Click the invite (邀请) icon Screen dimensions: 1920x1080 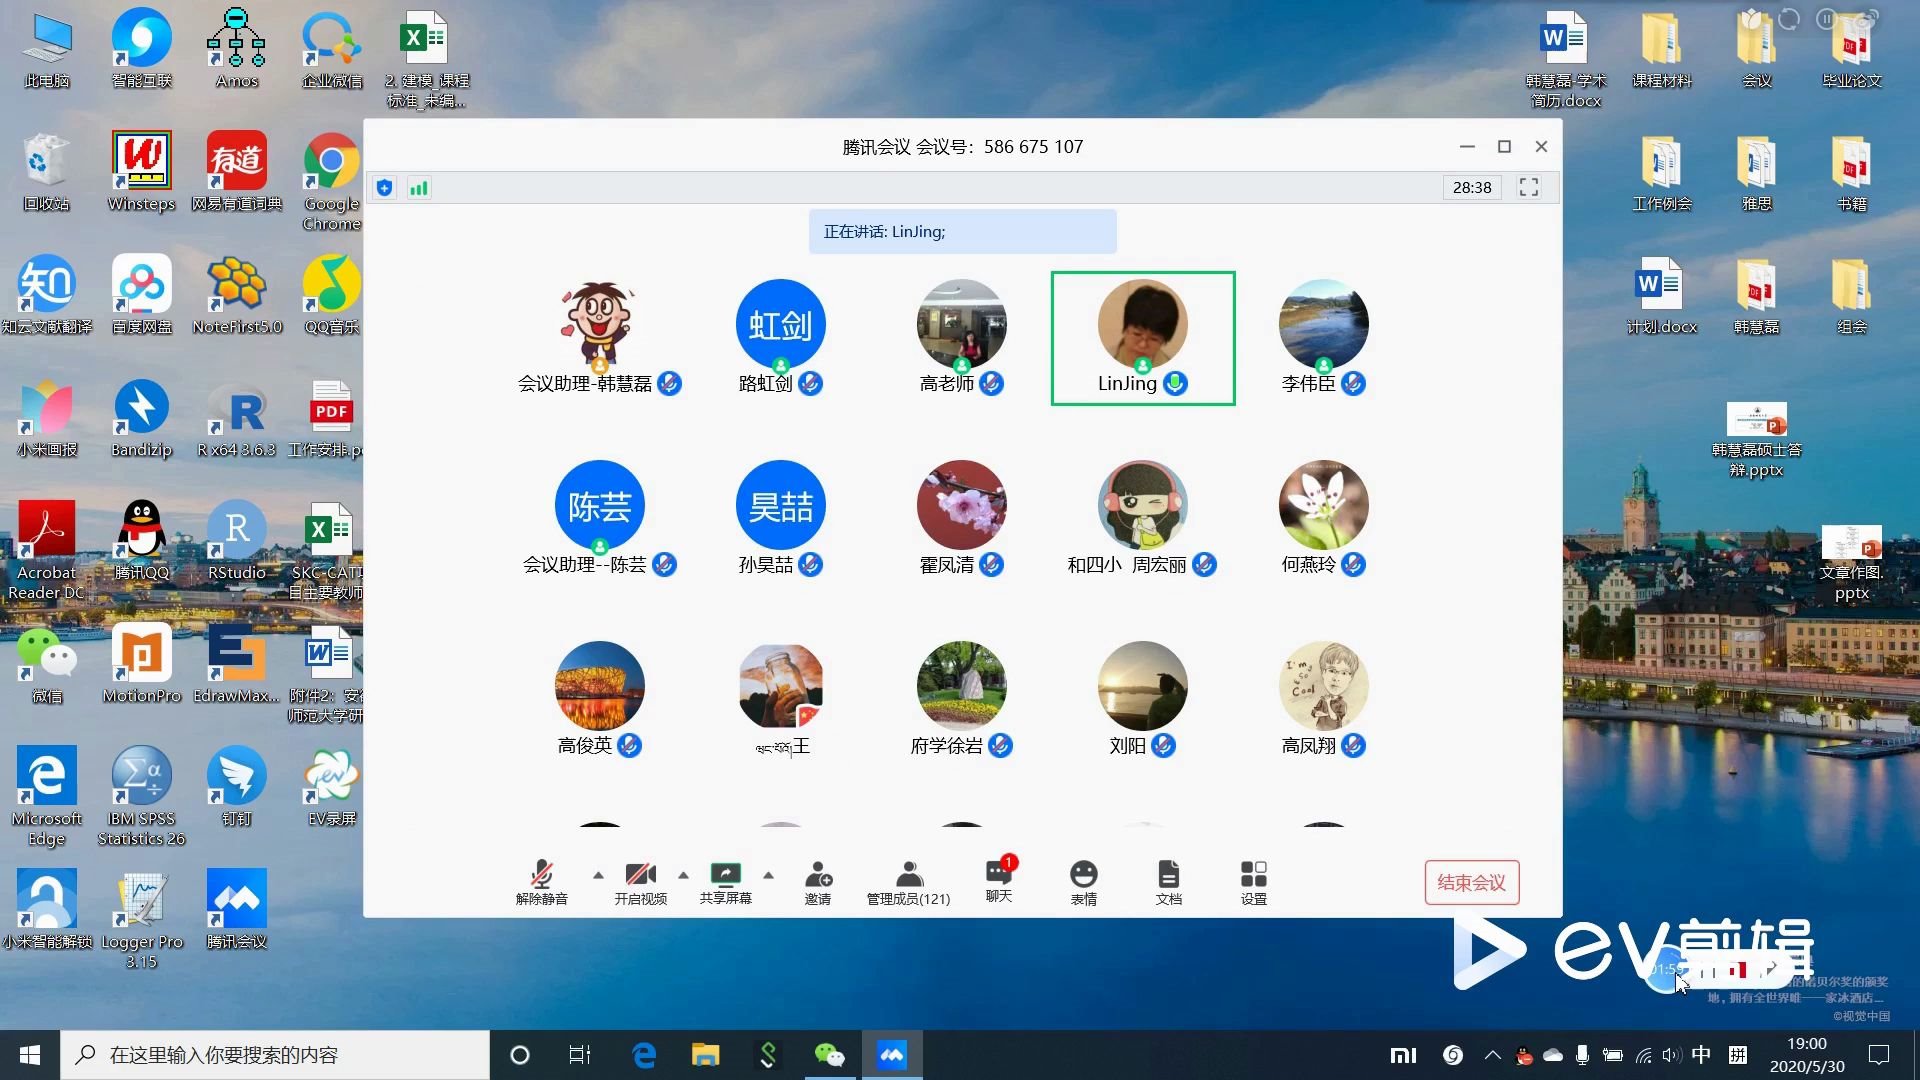[818, 881]
